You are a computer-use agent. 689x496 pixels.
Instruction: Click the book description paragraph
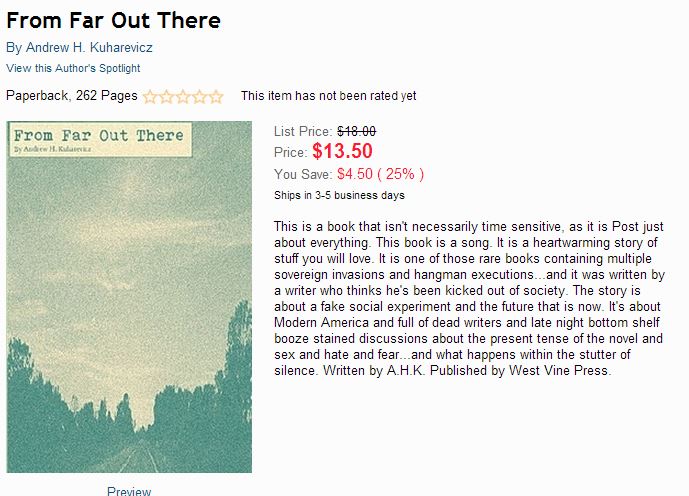tap(468, 298)
